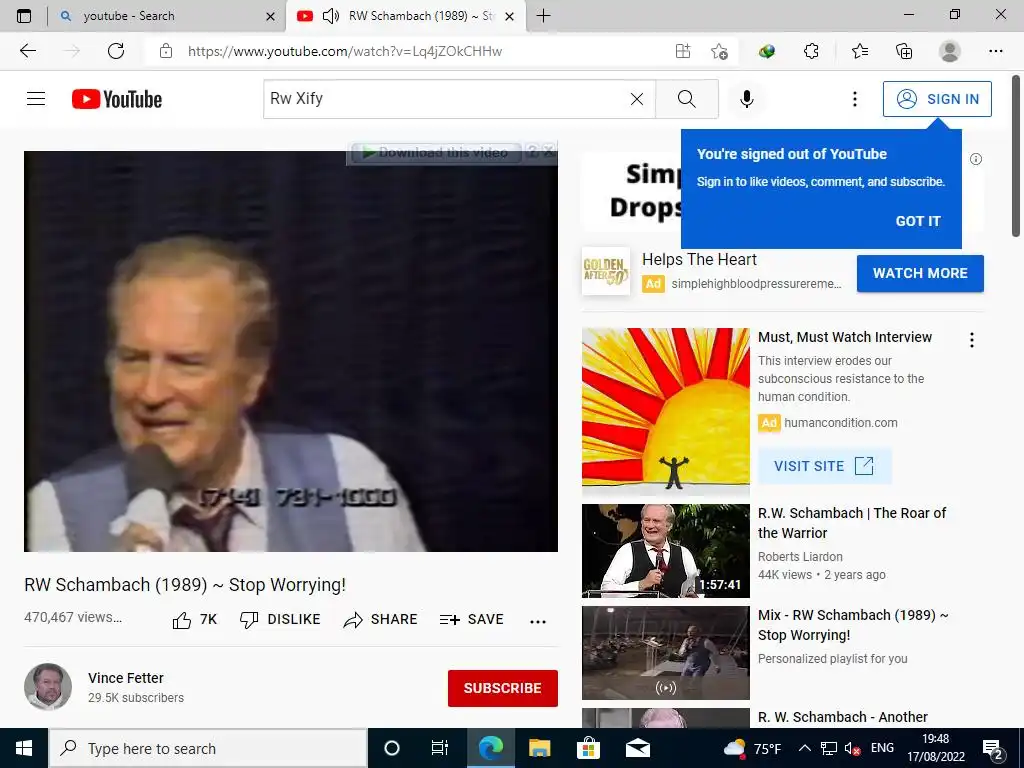The image size is (1024, 768).
Task: Open Windows Start menu
Action: [24, 748]
